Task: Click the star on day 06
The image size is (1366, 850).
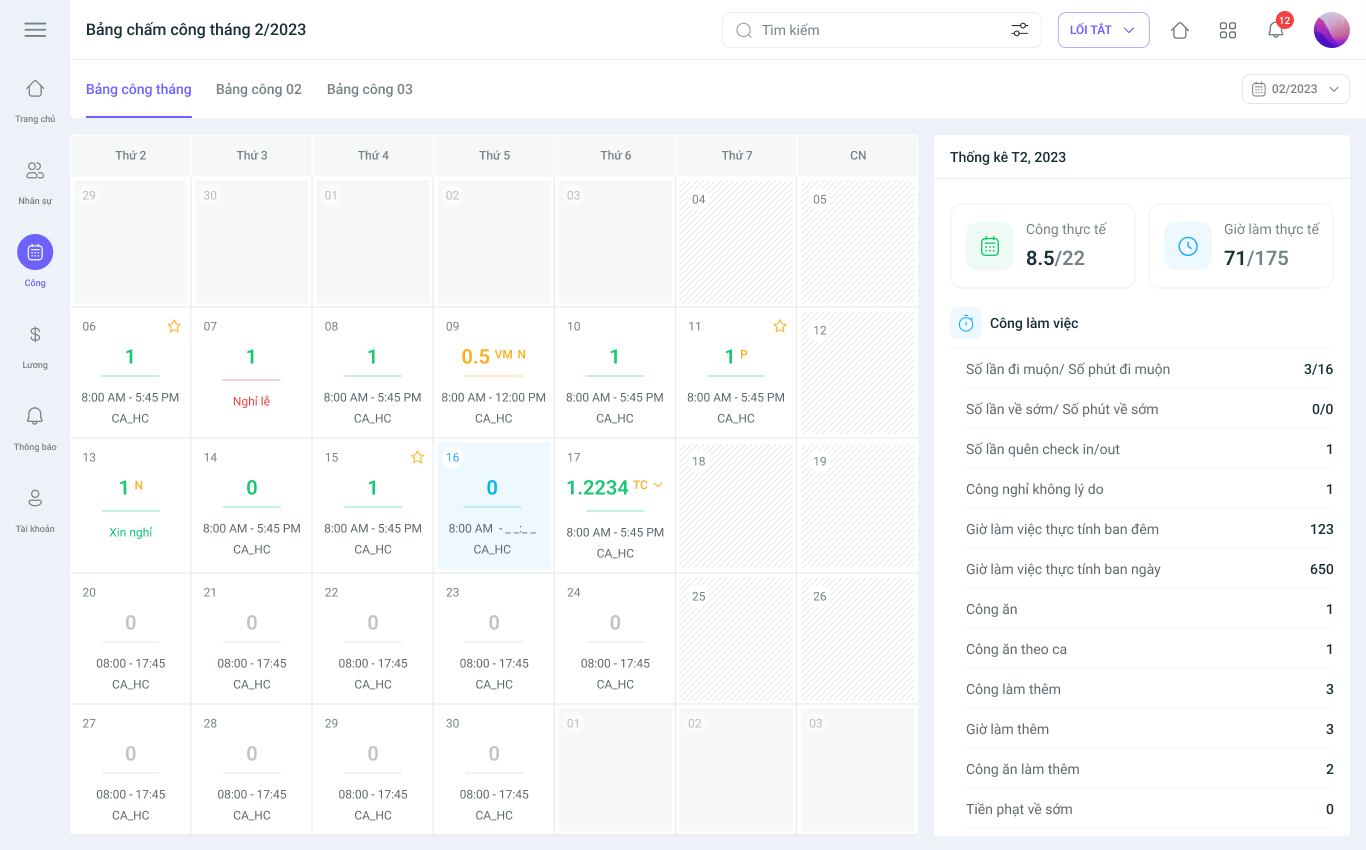Action: (174, 326)
